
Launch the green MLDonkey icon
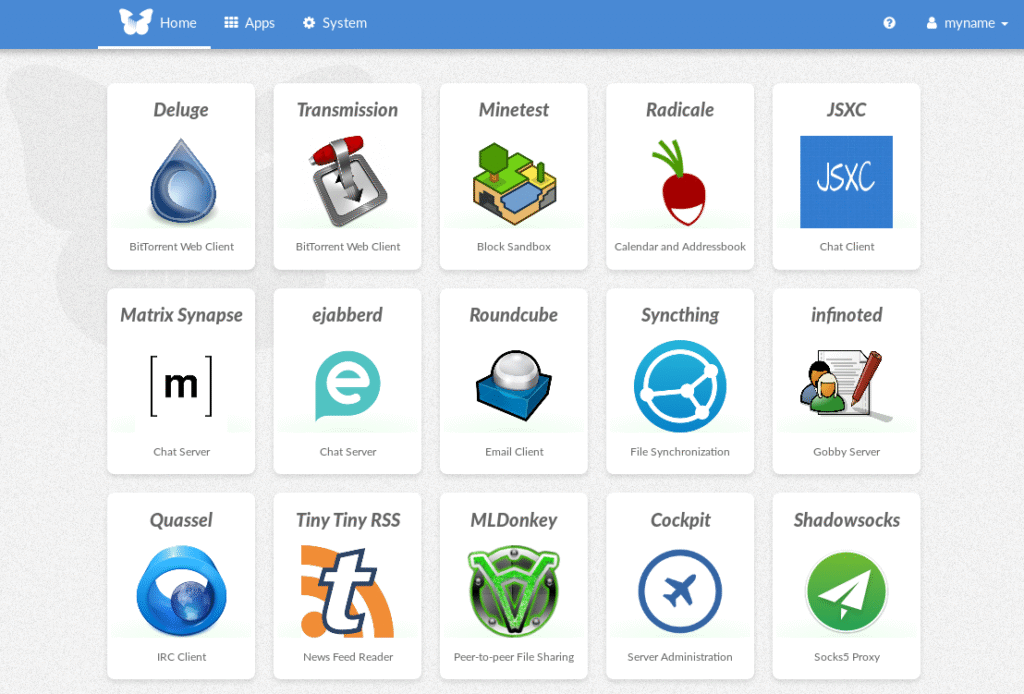tap(514, 591)
